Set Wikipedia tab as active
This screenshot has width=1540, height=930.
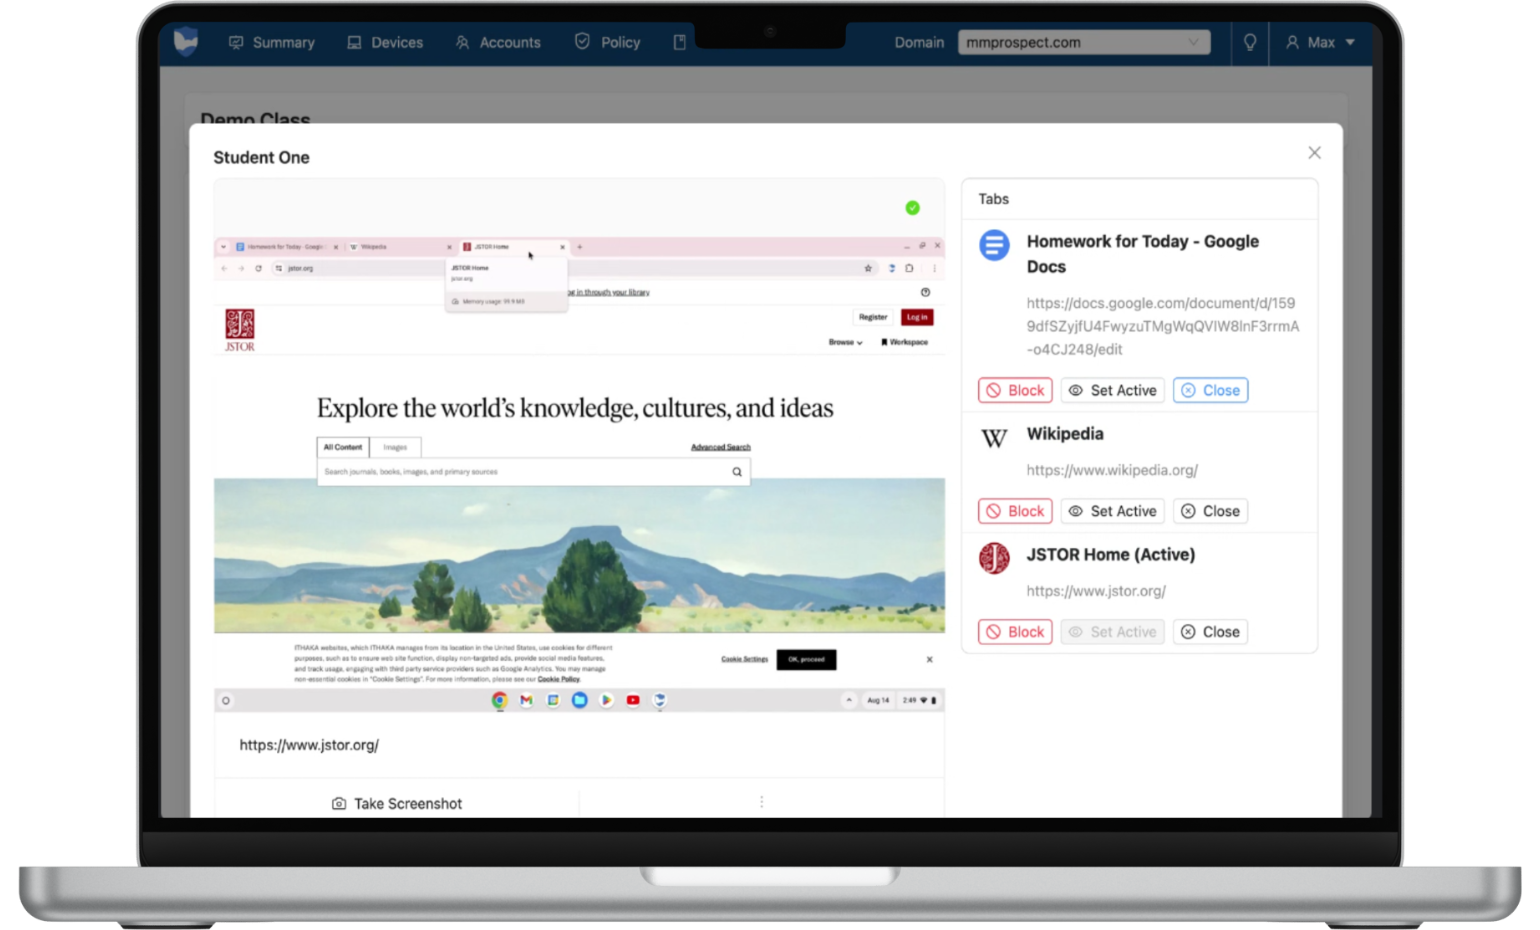[1112, 511]
